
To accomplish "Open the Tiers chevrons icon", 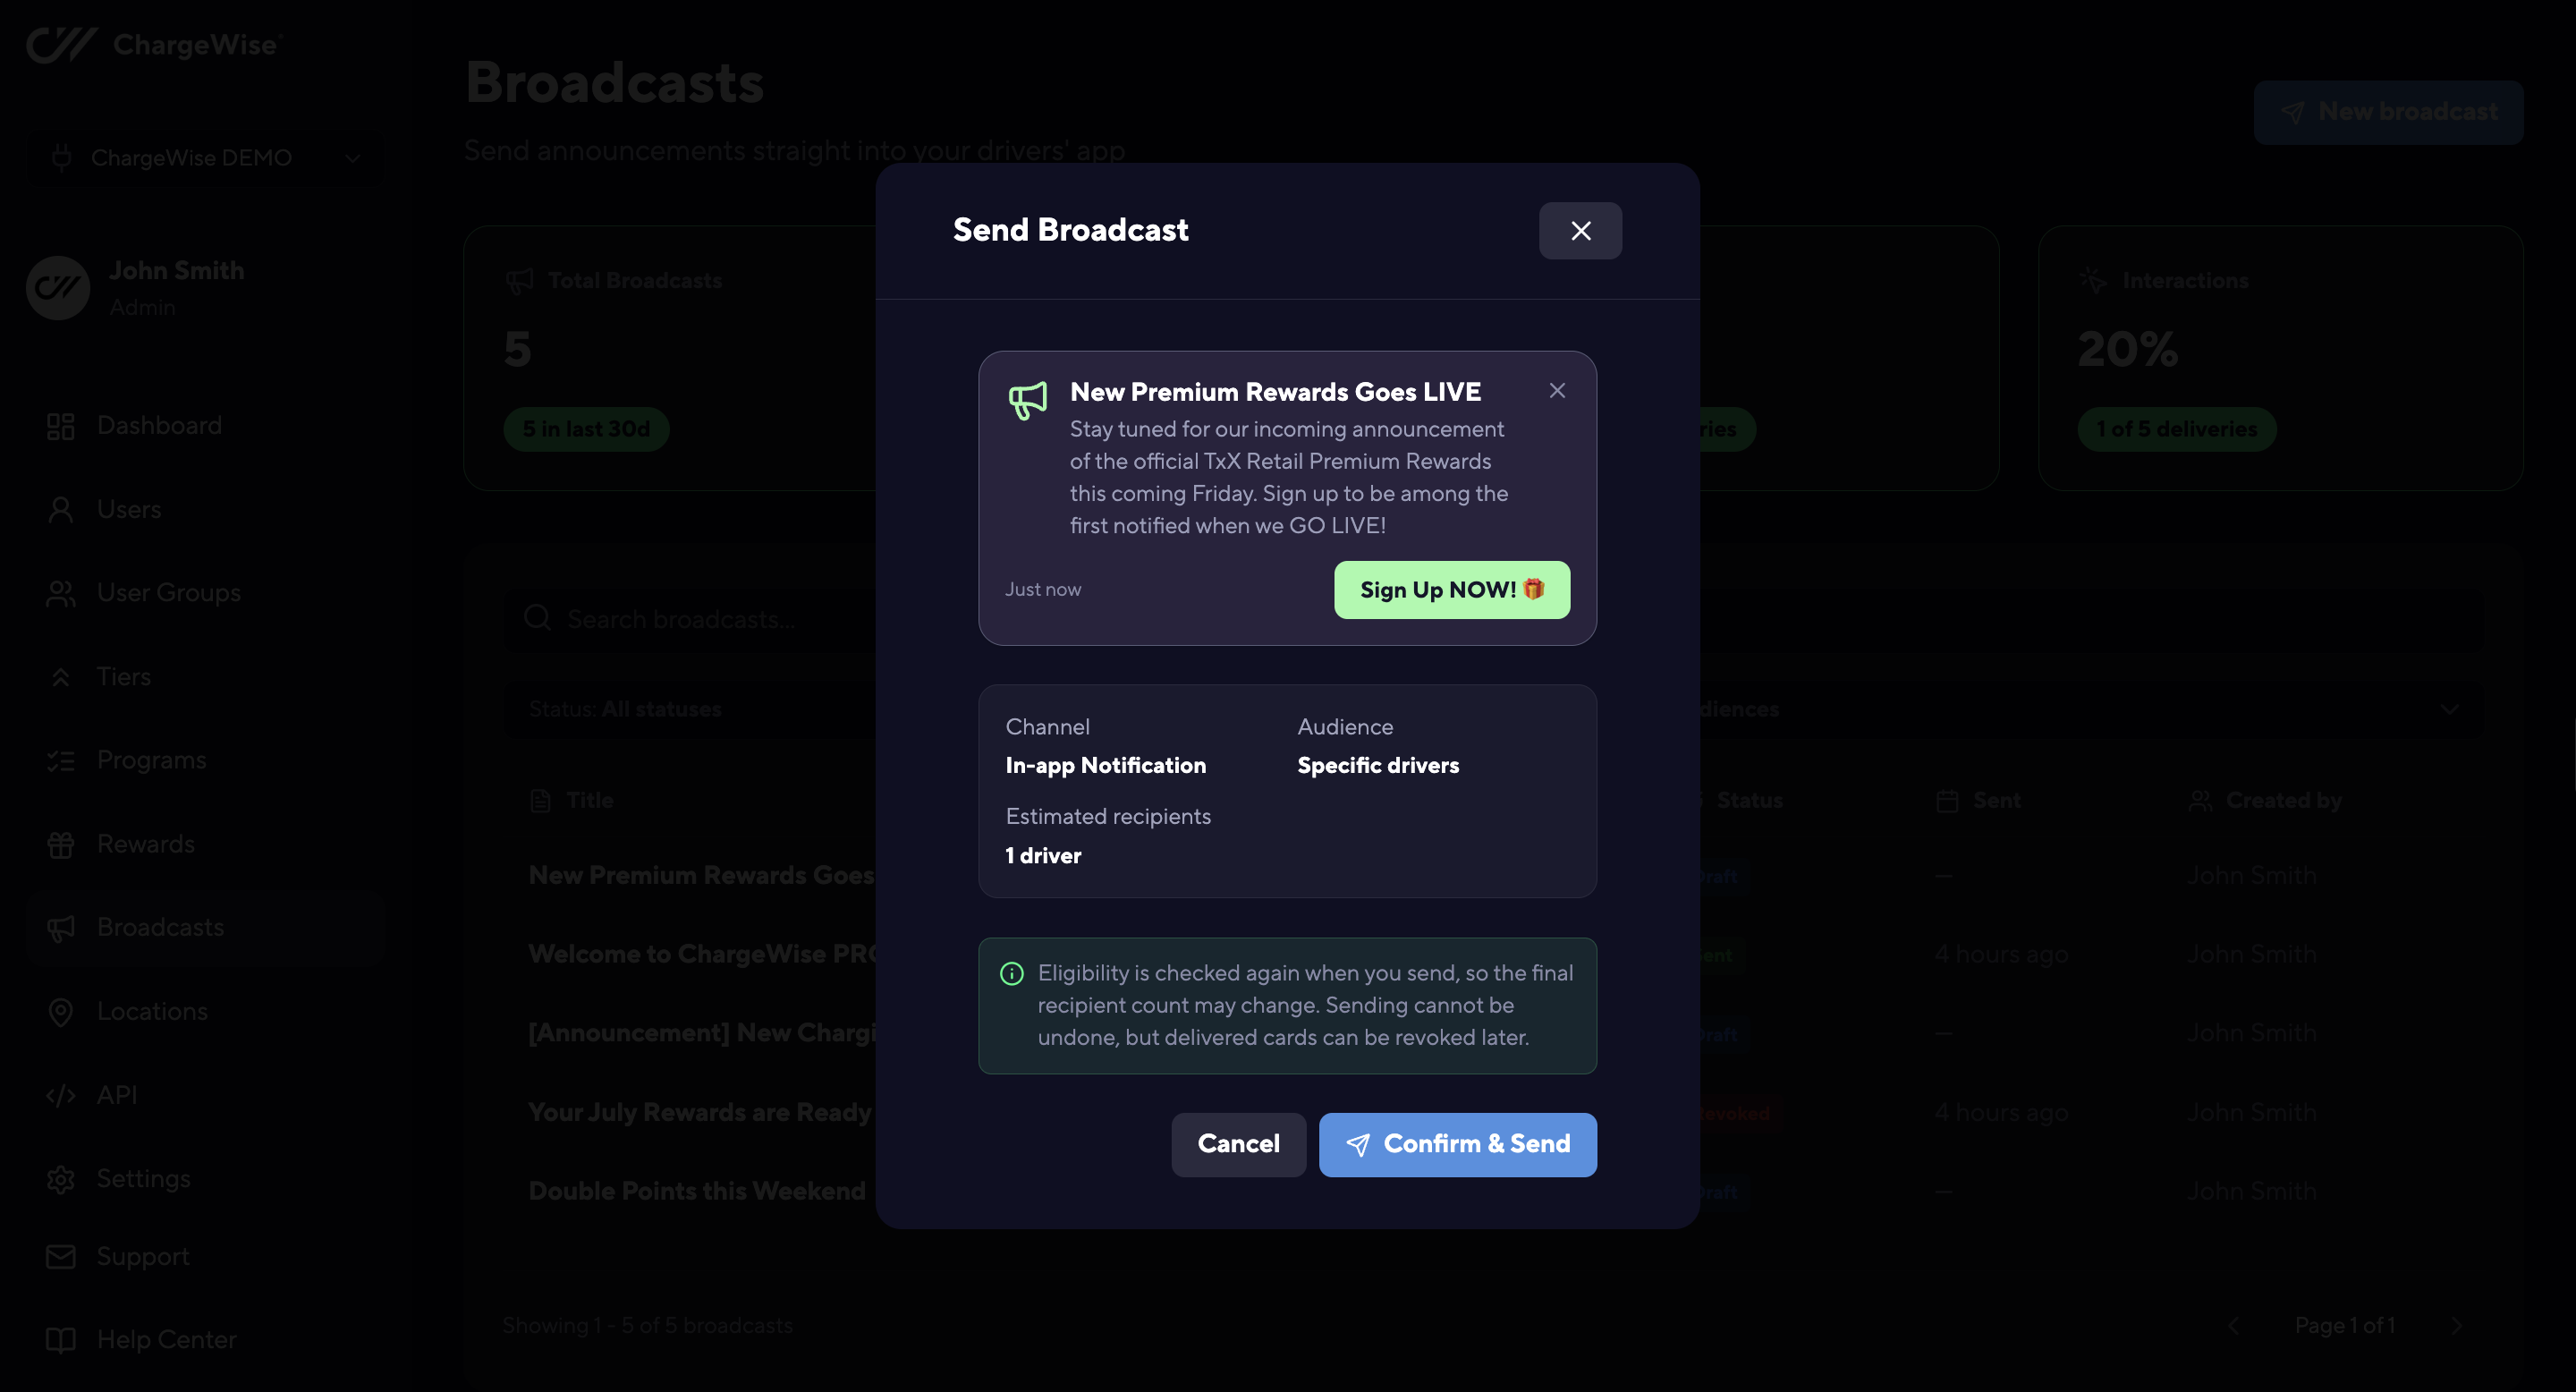I will (x=61, y=677).
